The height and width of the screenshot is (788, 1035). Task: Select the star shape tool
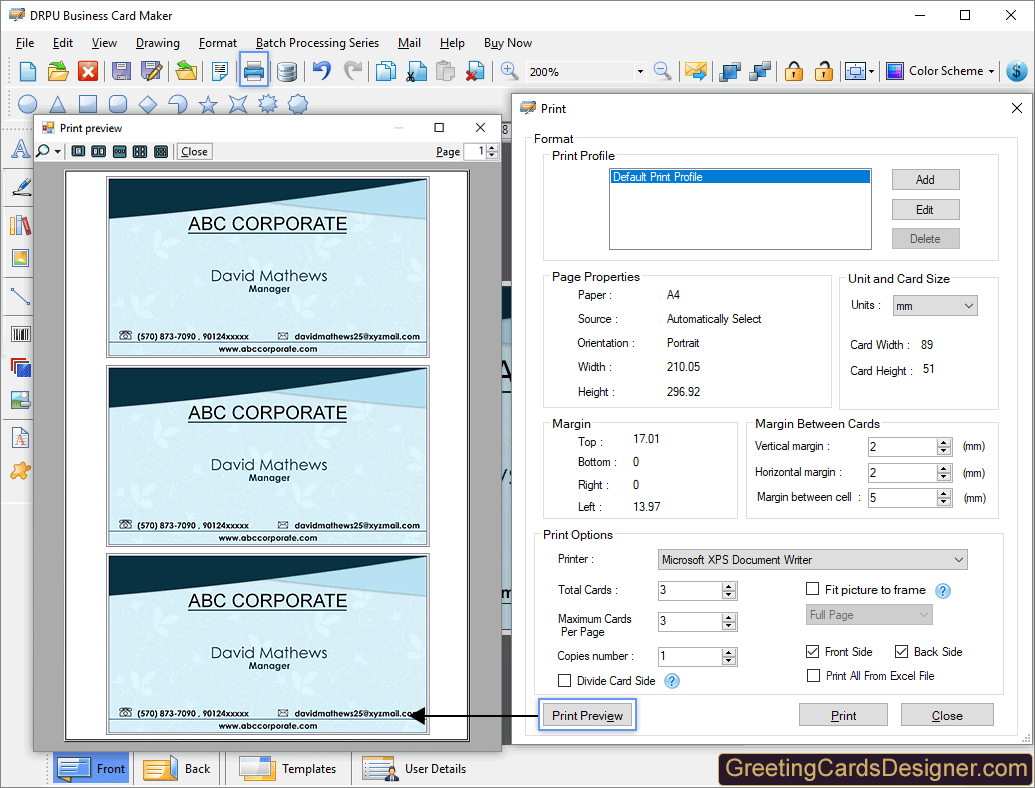[x=208, y=104]
